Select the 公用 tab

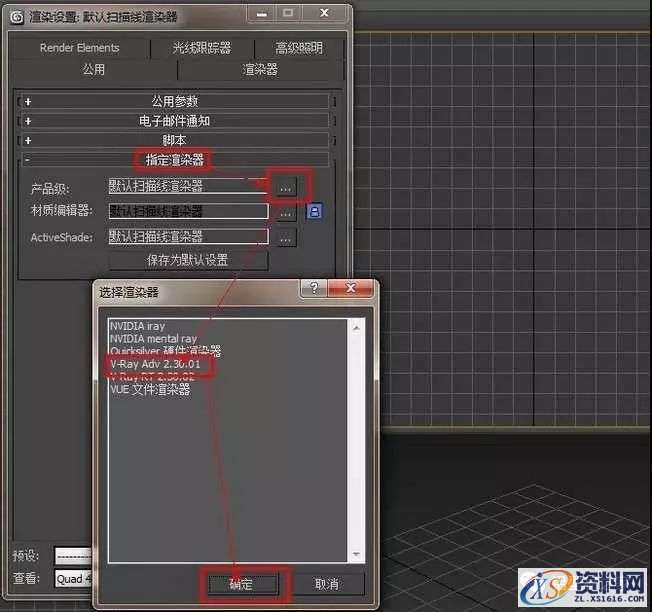pyautogui.click(x=94, y=69)
